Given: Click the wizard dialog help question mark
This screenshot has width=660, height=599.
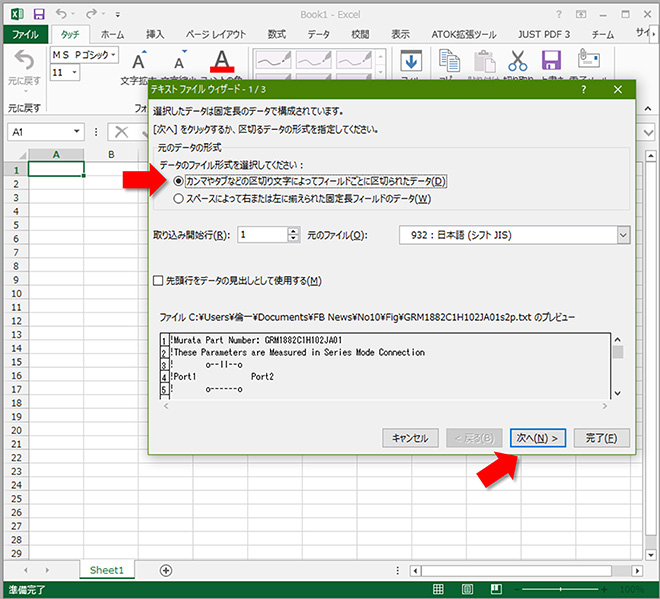Looking at the screenshot, I should coord(583,89).
